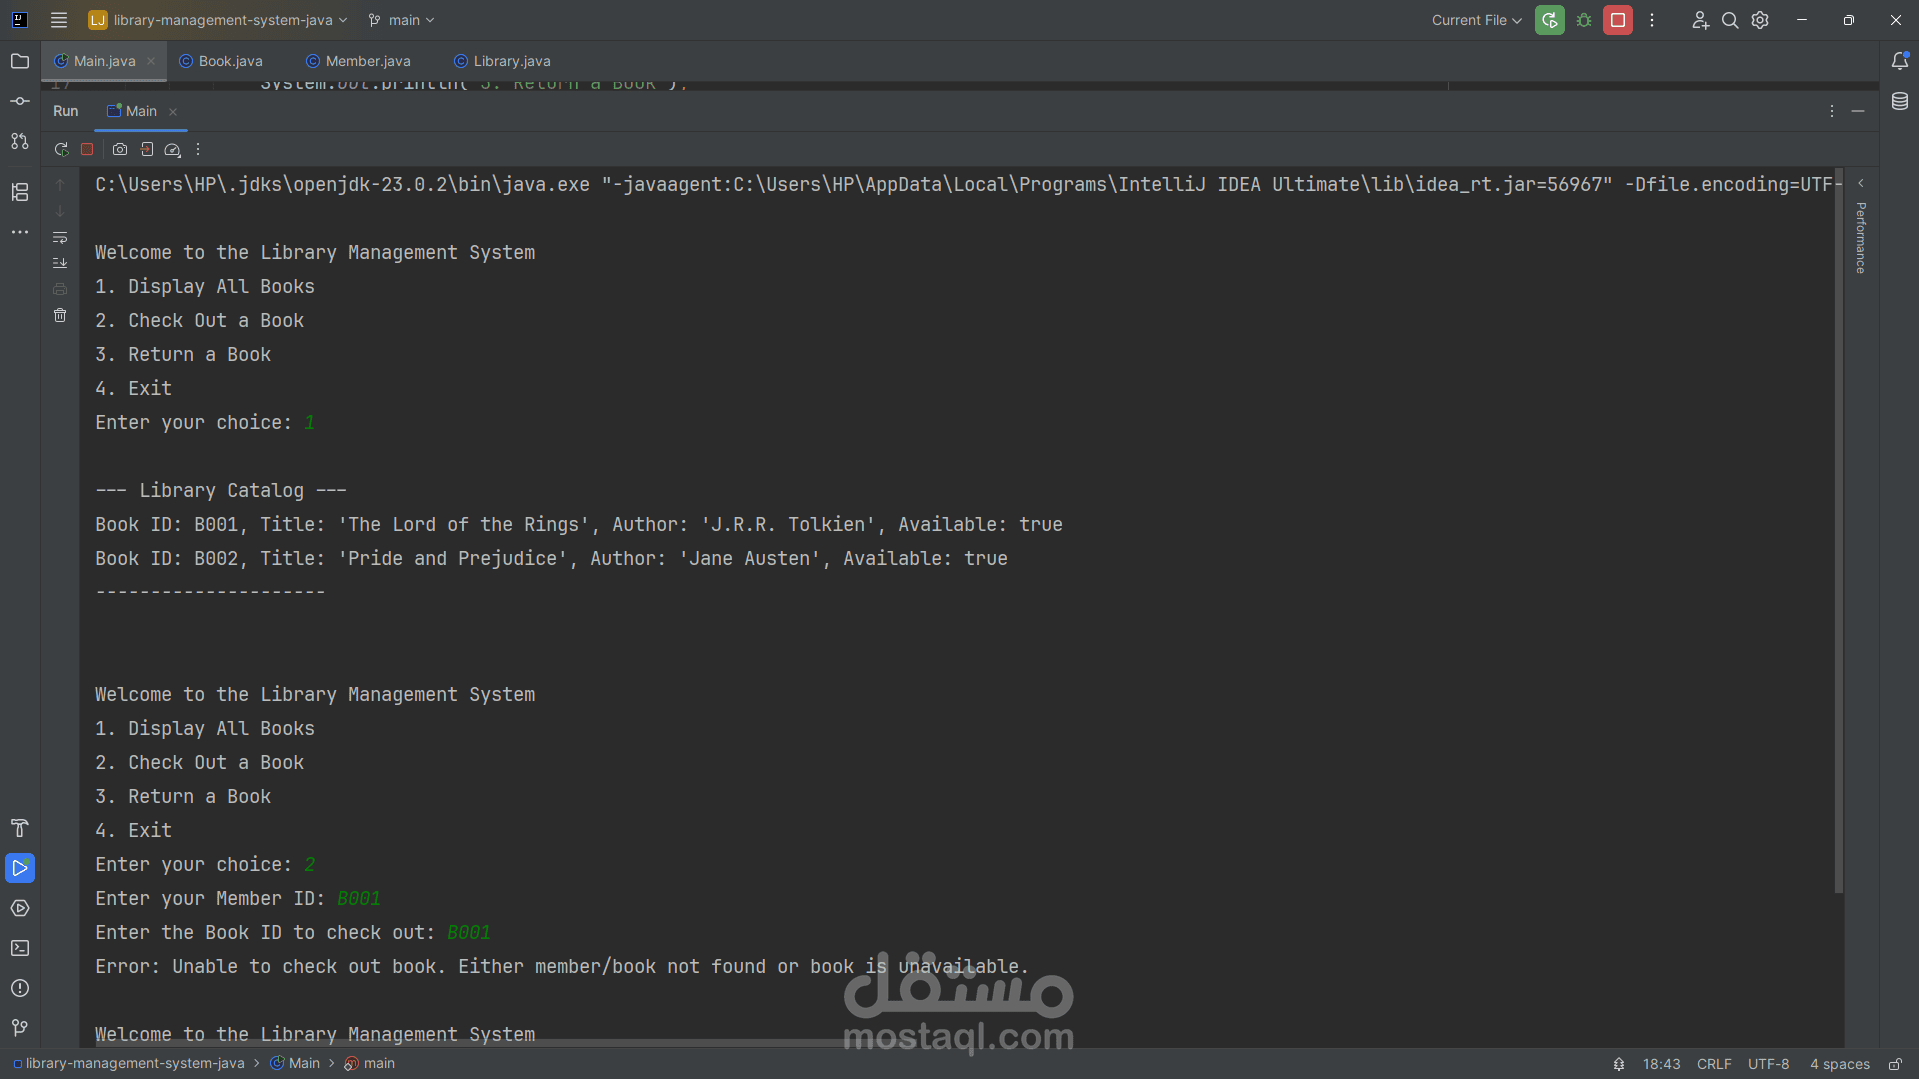Toggle the read-only lock icon
The image size is (1919, 1079).
click(x=1895, y=1064)
